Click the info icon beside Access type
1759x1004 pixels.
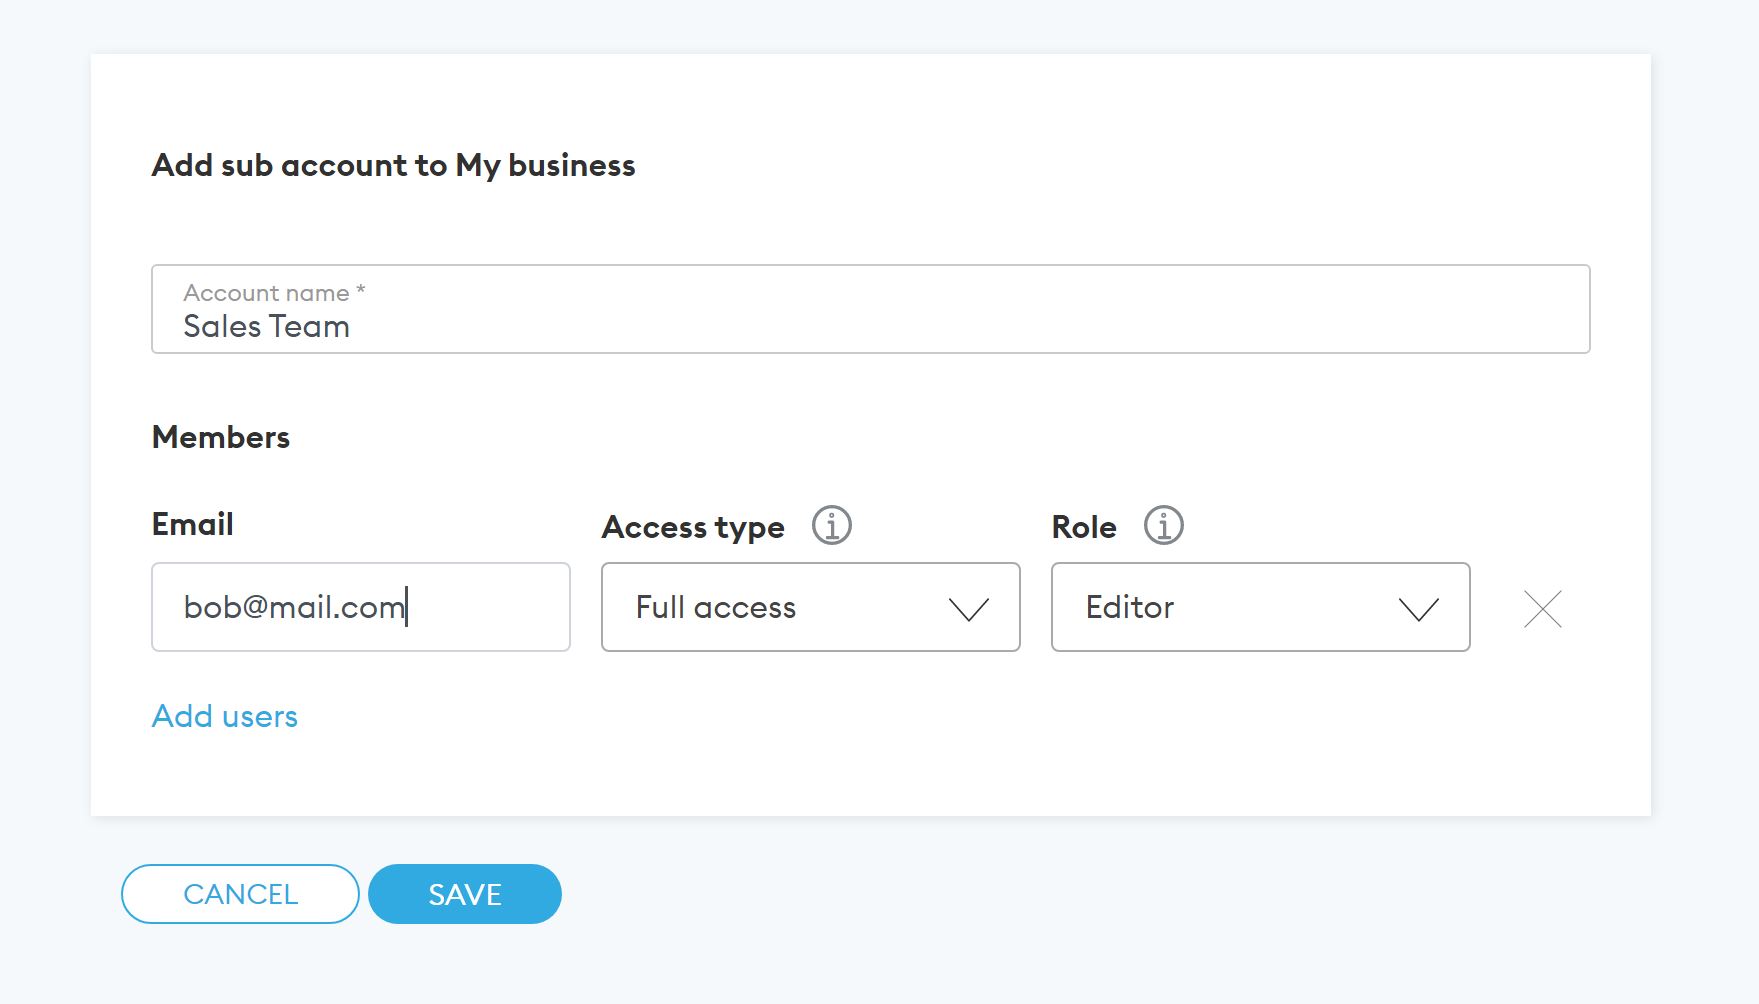833,525
